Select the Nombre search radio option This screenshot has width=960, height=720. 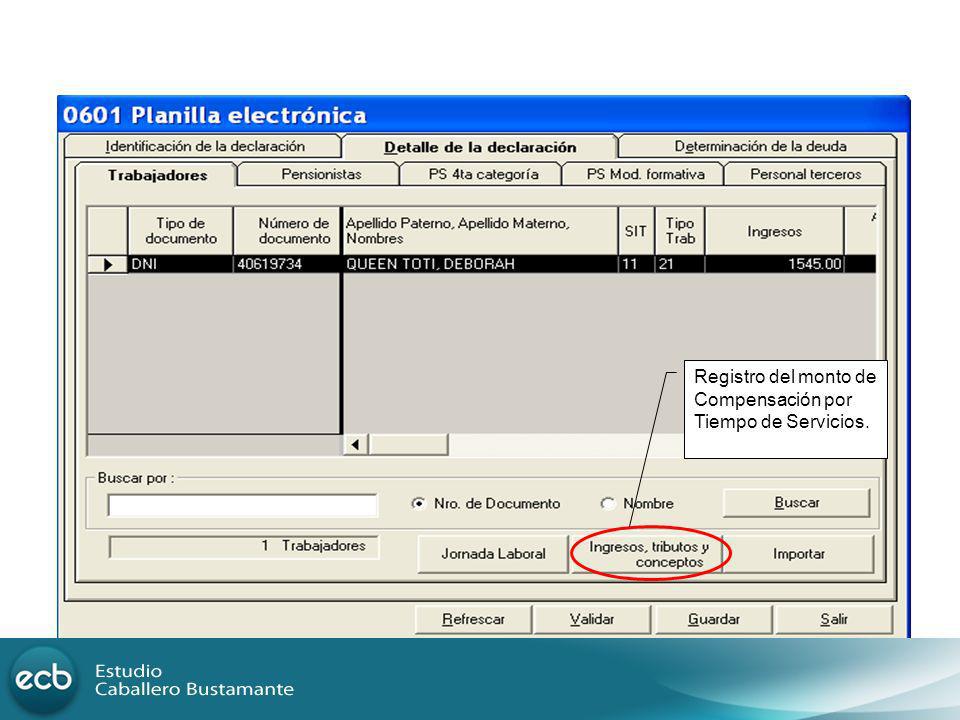pos(607,503)
